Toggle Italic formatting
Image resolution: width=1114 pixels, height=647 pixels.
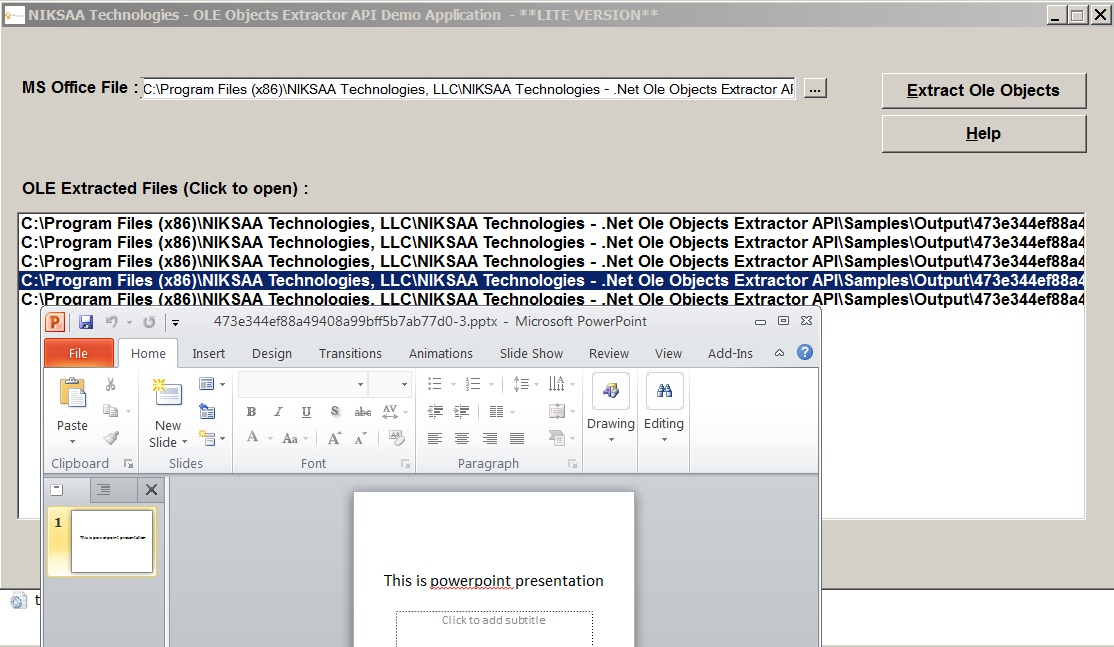[x=278, y=411]
